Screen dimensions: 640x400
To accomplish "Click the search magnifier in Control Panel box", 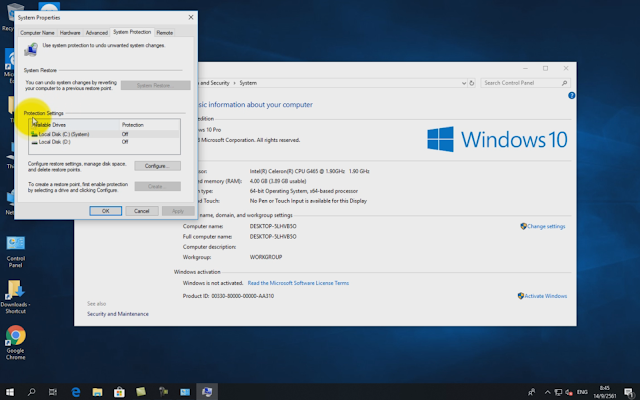I will click(564, 83).
